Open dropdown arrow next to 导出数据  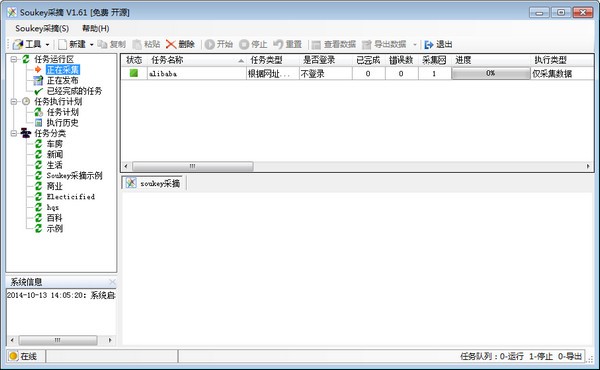click(x=414, y=45)
